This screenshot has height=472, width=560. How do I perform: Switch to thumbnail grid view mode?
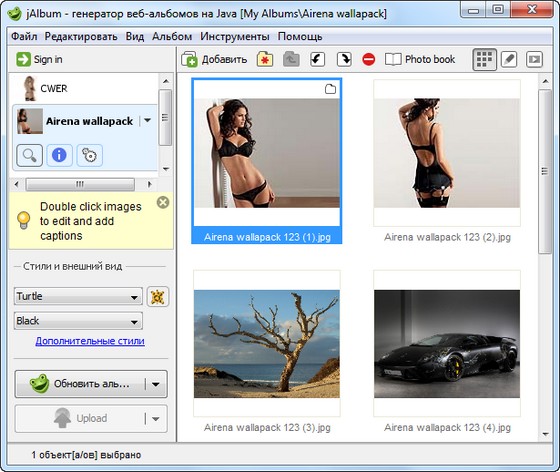coord(484,59)
